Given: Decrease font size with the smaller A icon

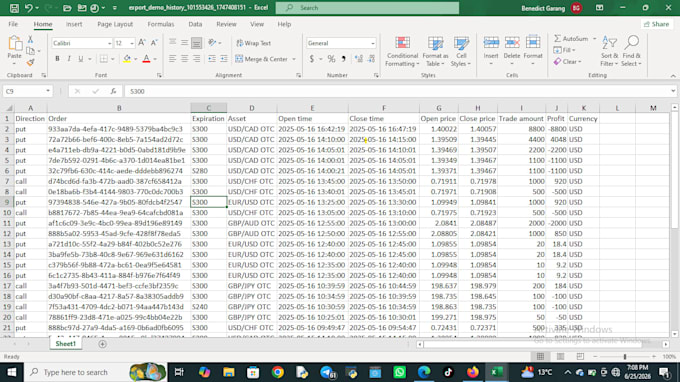Looking at the screenshot, I should pyautogui.click(x=154, y=43).
